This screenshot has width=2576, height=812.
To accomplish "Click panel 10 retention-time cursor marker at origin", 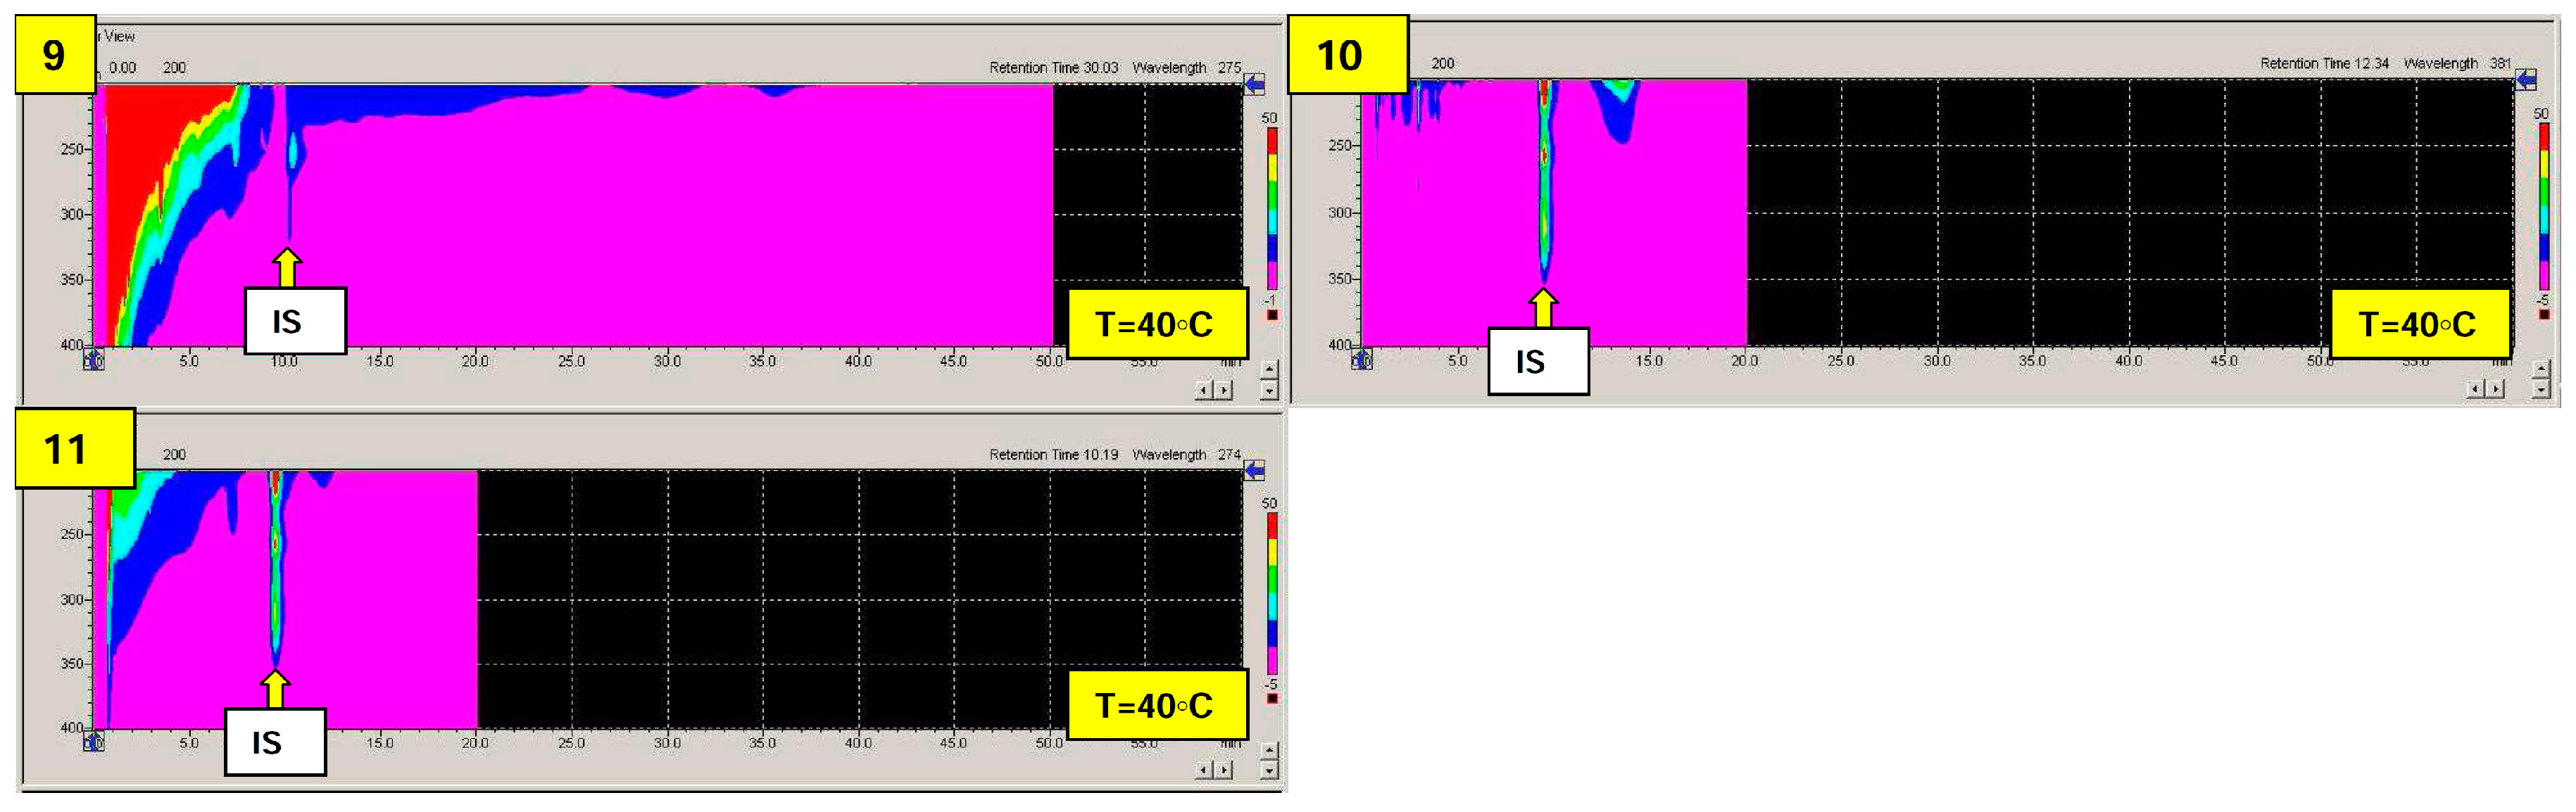I will coord(1362,359).
